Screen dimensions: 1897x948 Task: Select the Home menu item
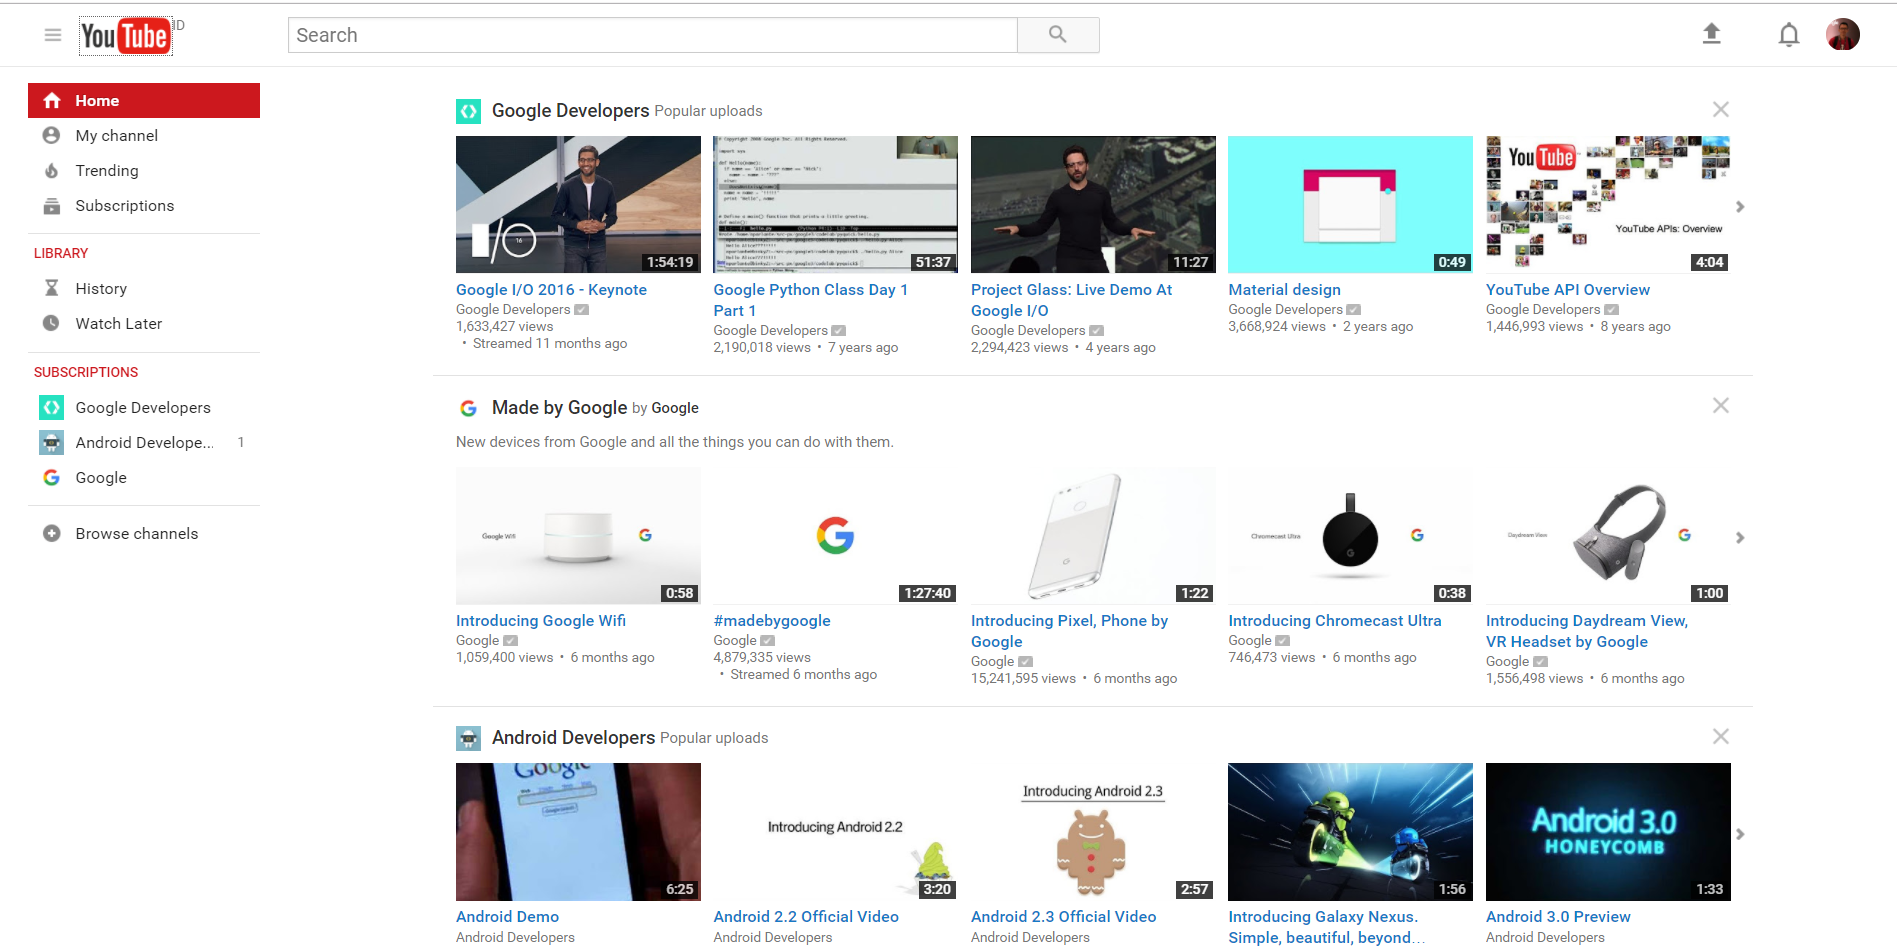pyautogui.click(x=144, y=100)
